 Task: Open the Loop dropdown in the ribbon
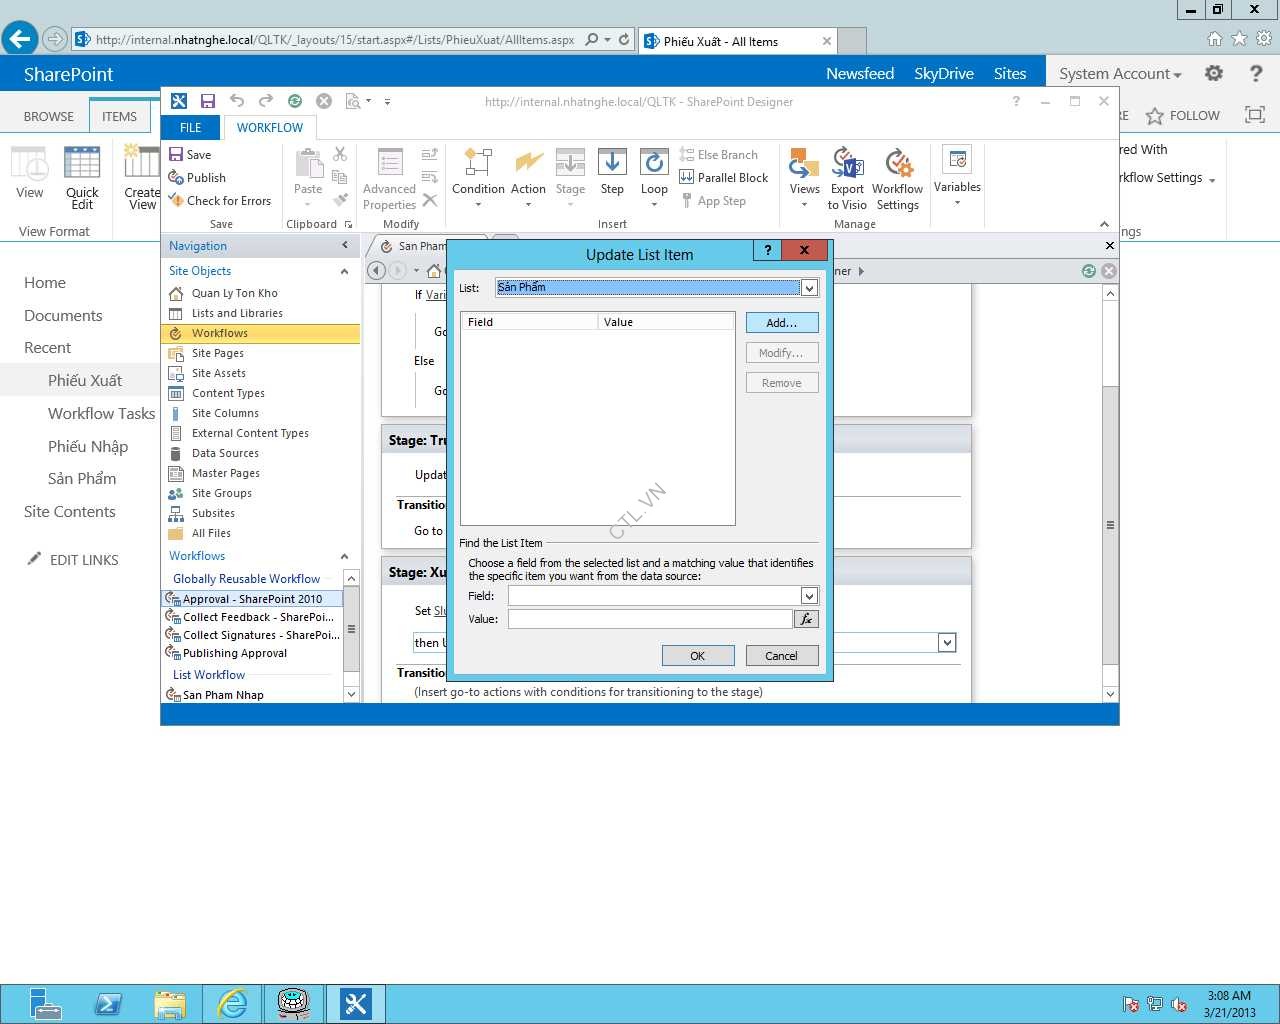(x=654, y=177)
